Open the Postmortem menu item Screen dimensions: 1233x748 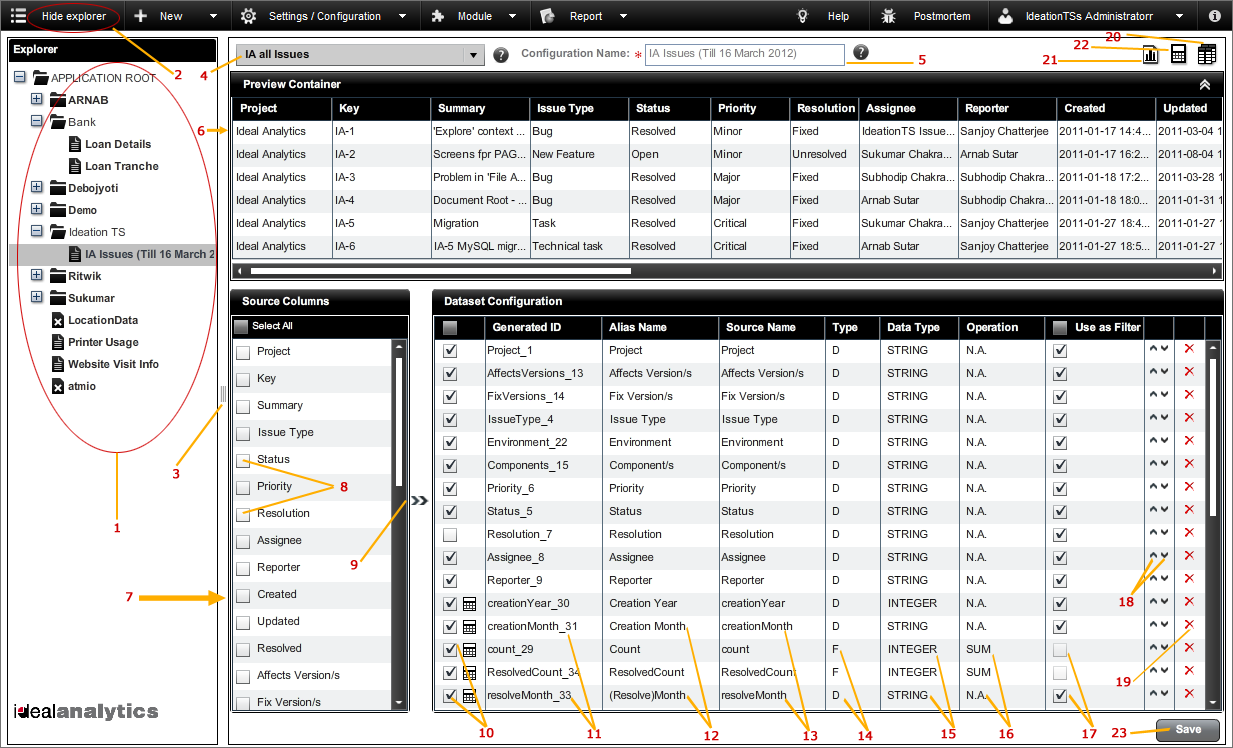click(927, 16)
